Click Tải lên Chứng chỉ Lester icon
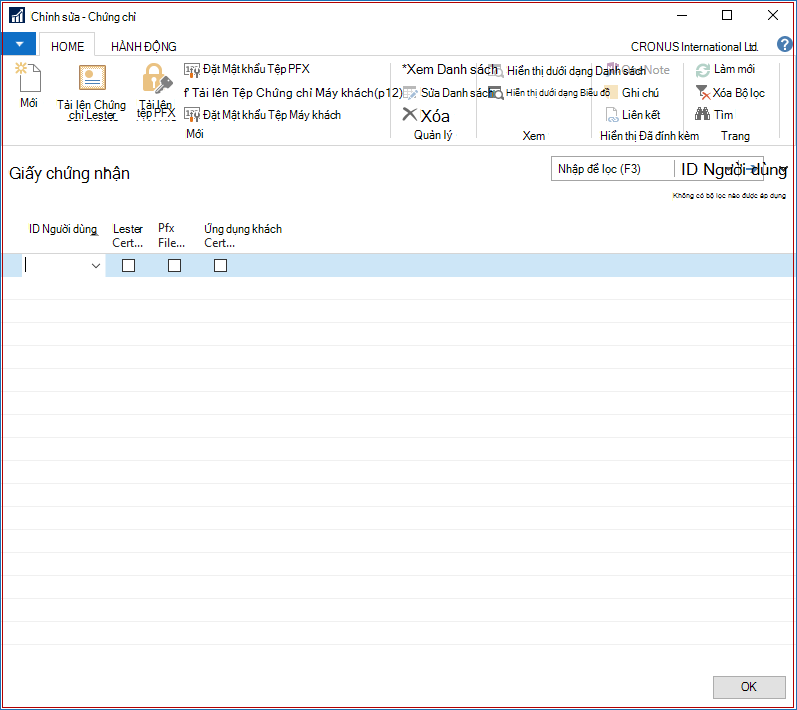The width and height of the screenshot is (797, 710). pyautogui.click(x=92, y=77)
